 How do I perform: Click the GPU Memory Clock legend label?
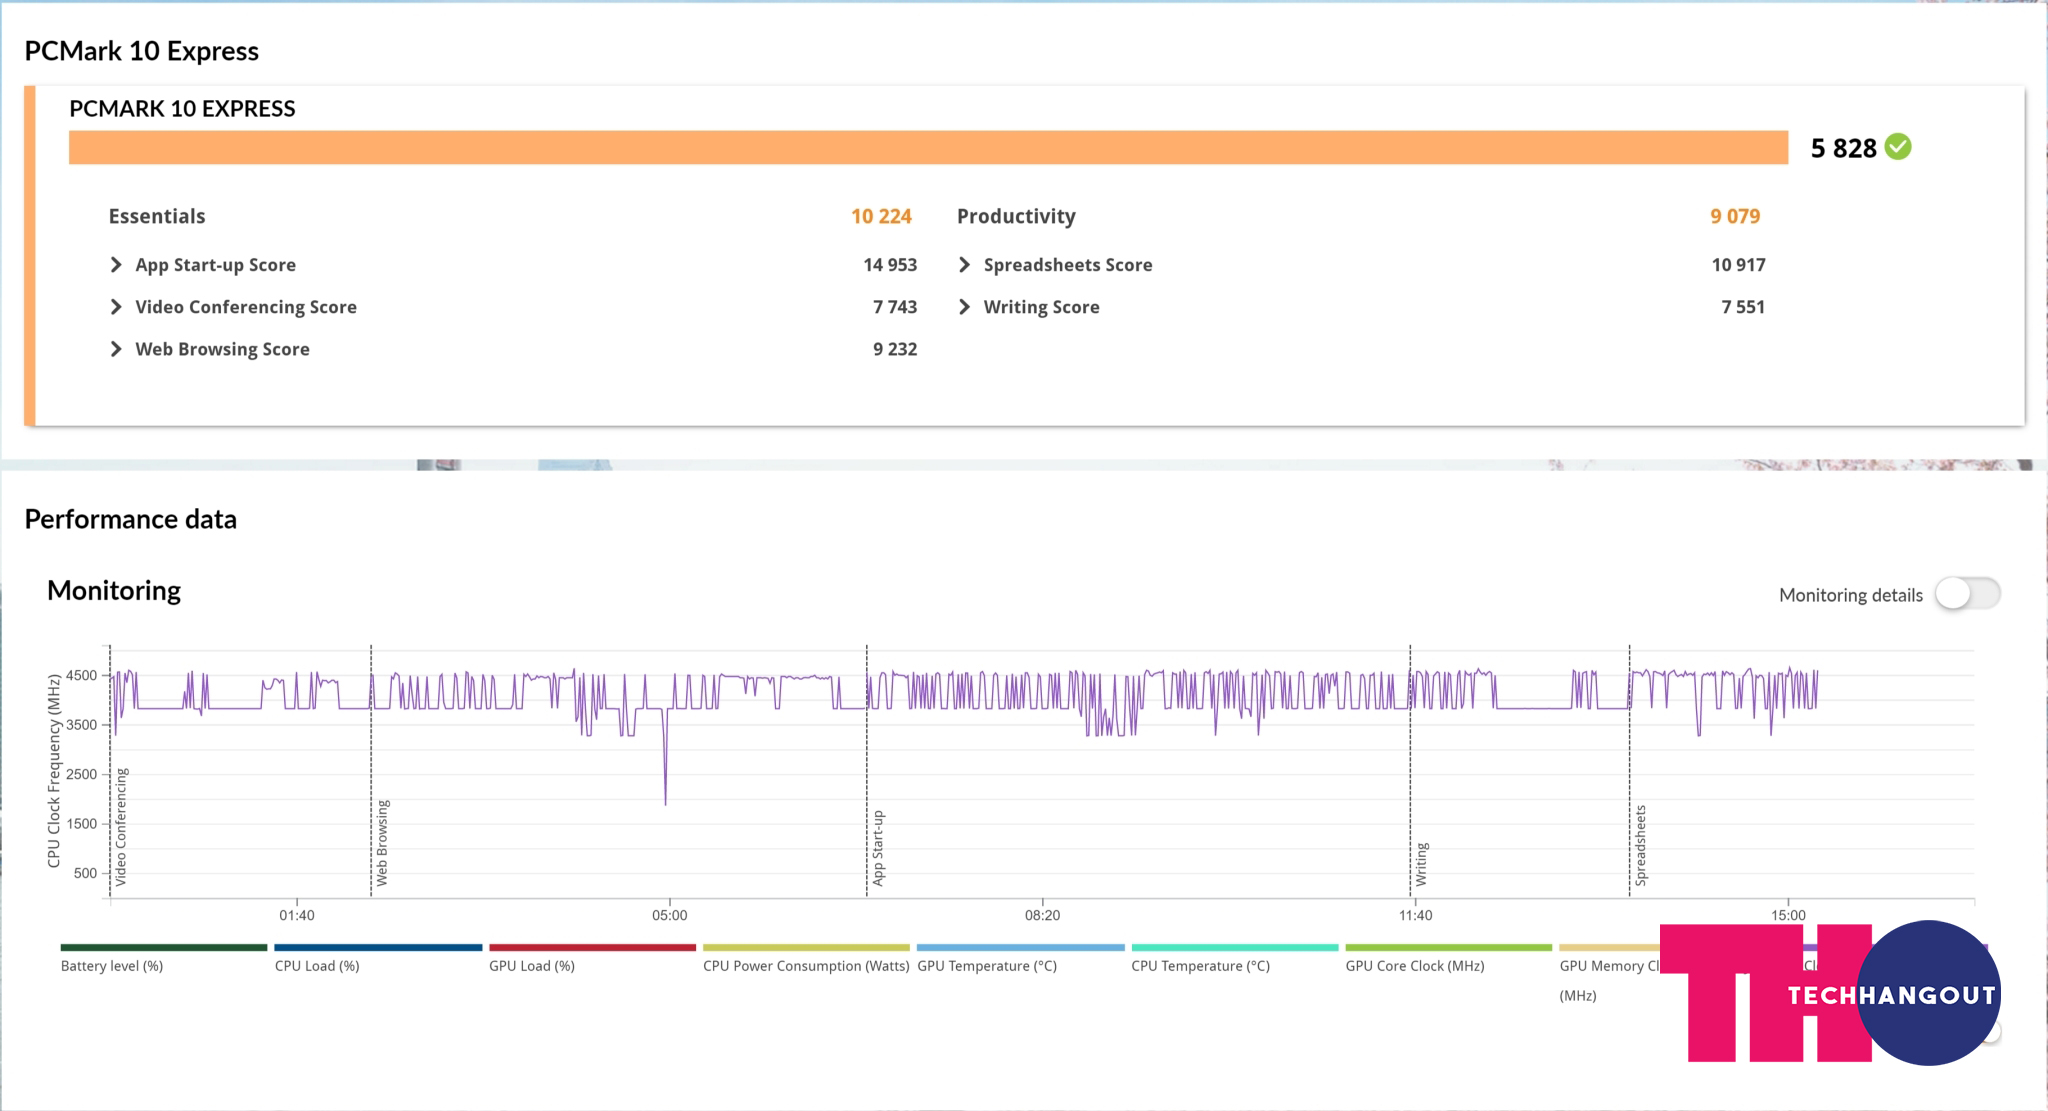pyautogui.click(x=1609, y=980)
